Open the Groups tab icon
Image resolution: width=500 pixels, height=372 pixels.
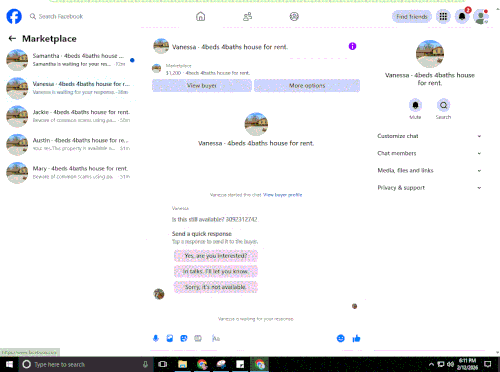(x=294, y=16)
